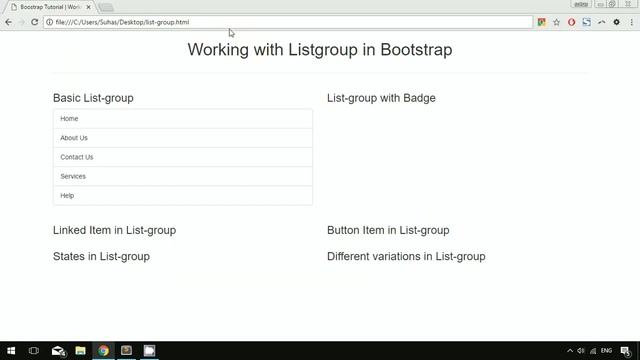The image size is (640, 360).
Task: Click the Working with Listgroup in Bootstrap title
Action: (320, 50)
